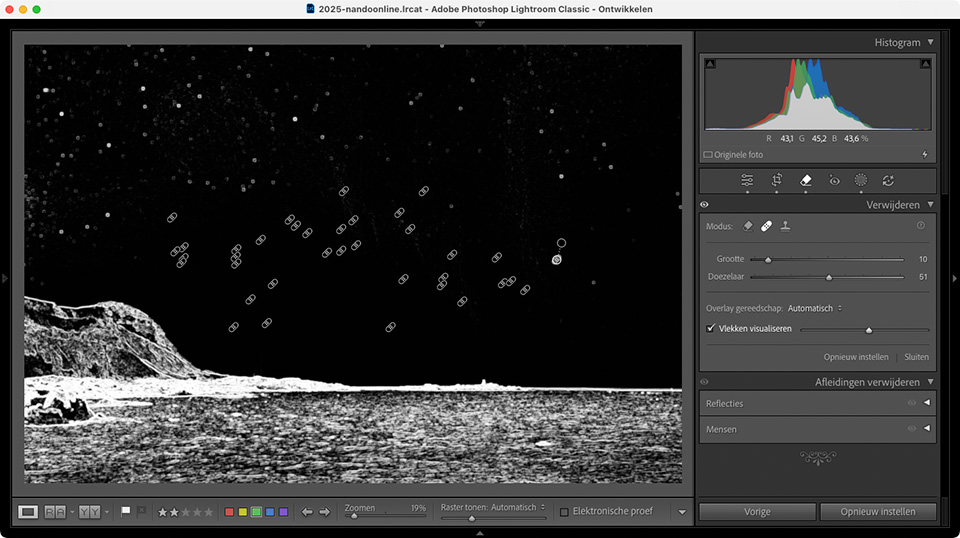Open the Overlay gereedschap Automatisch dropdown

point(814,308)
